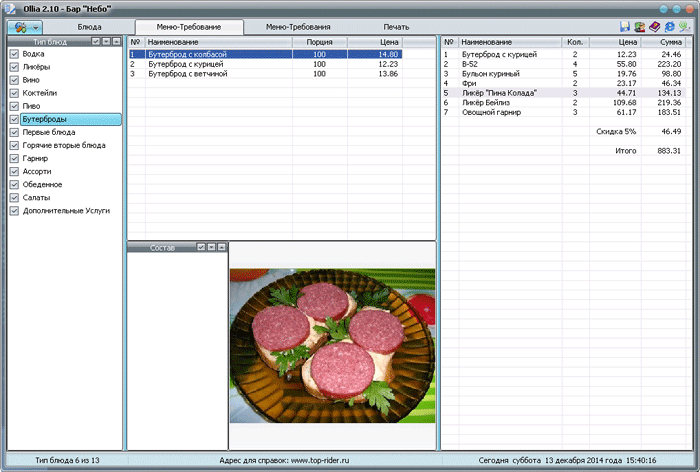
Task: Toggle the Горячие вторые блюда checkbox
Action: point(14,146)
